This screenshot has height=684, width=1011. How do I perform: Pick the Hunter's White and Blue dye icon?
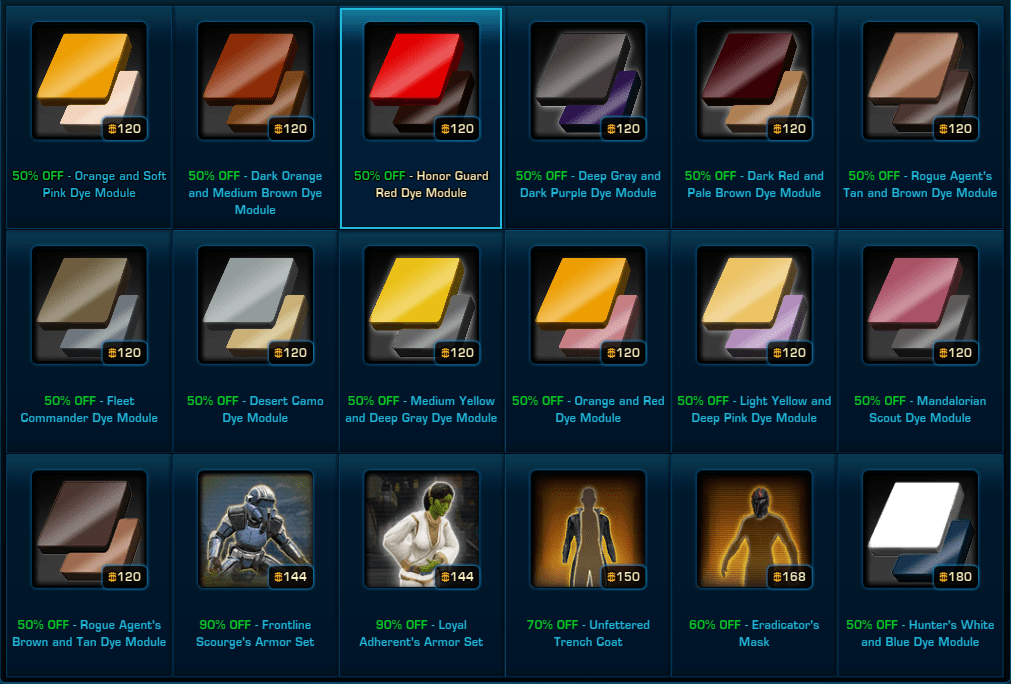coord(920,529)
